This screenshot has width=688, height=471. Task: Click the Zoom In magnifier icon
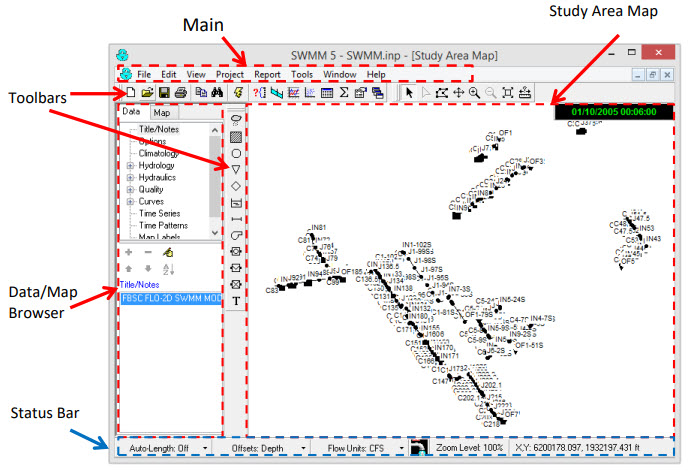point(474,93)
